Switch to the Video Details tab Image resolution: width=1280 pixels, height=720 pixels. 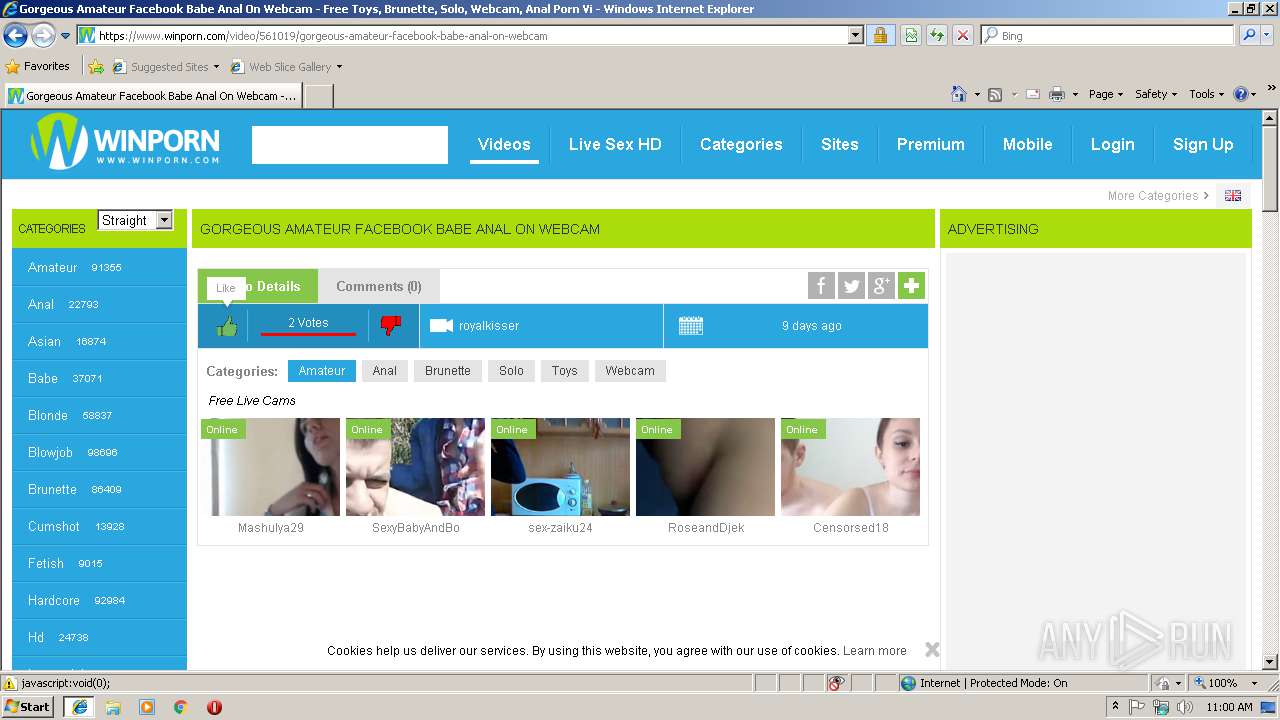click(x=258, y=286)
